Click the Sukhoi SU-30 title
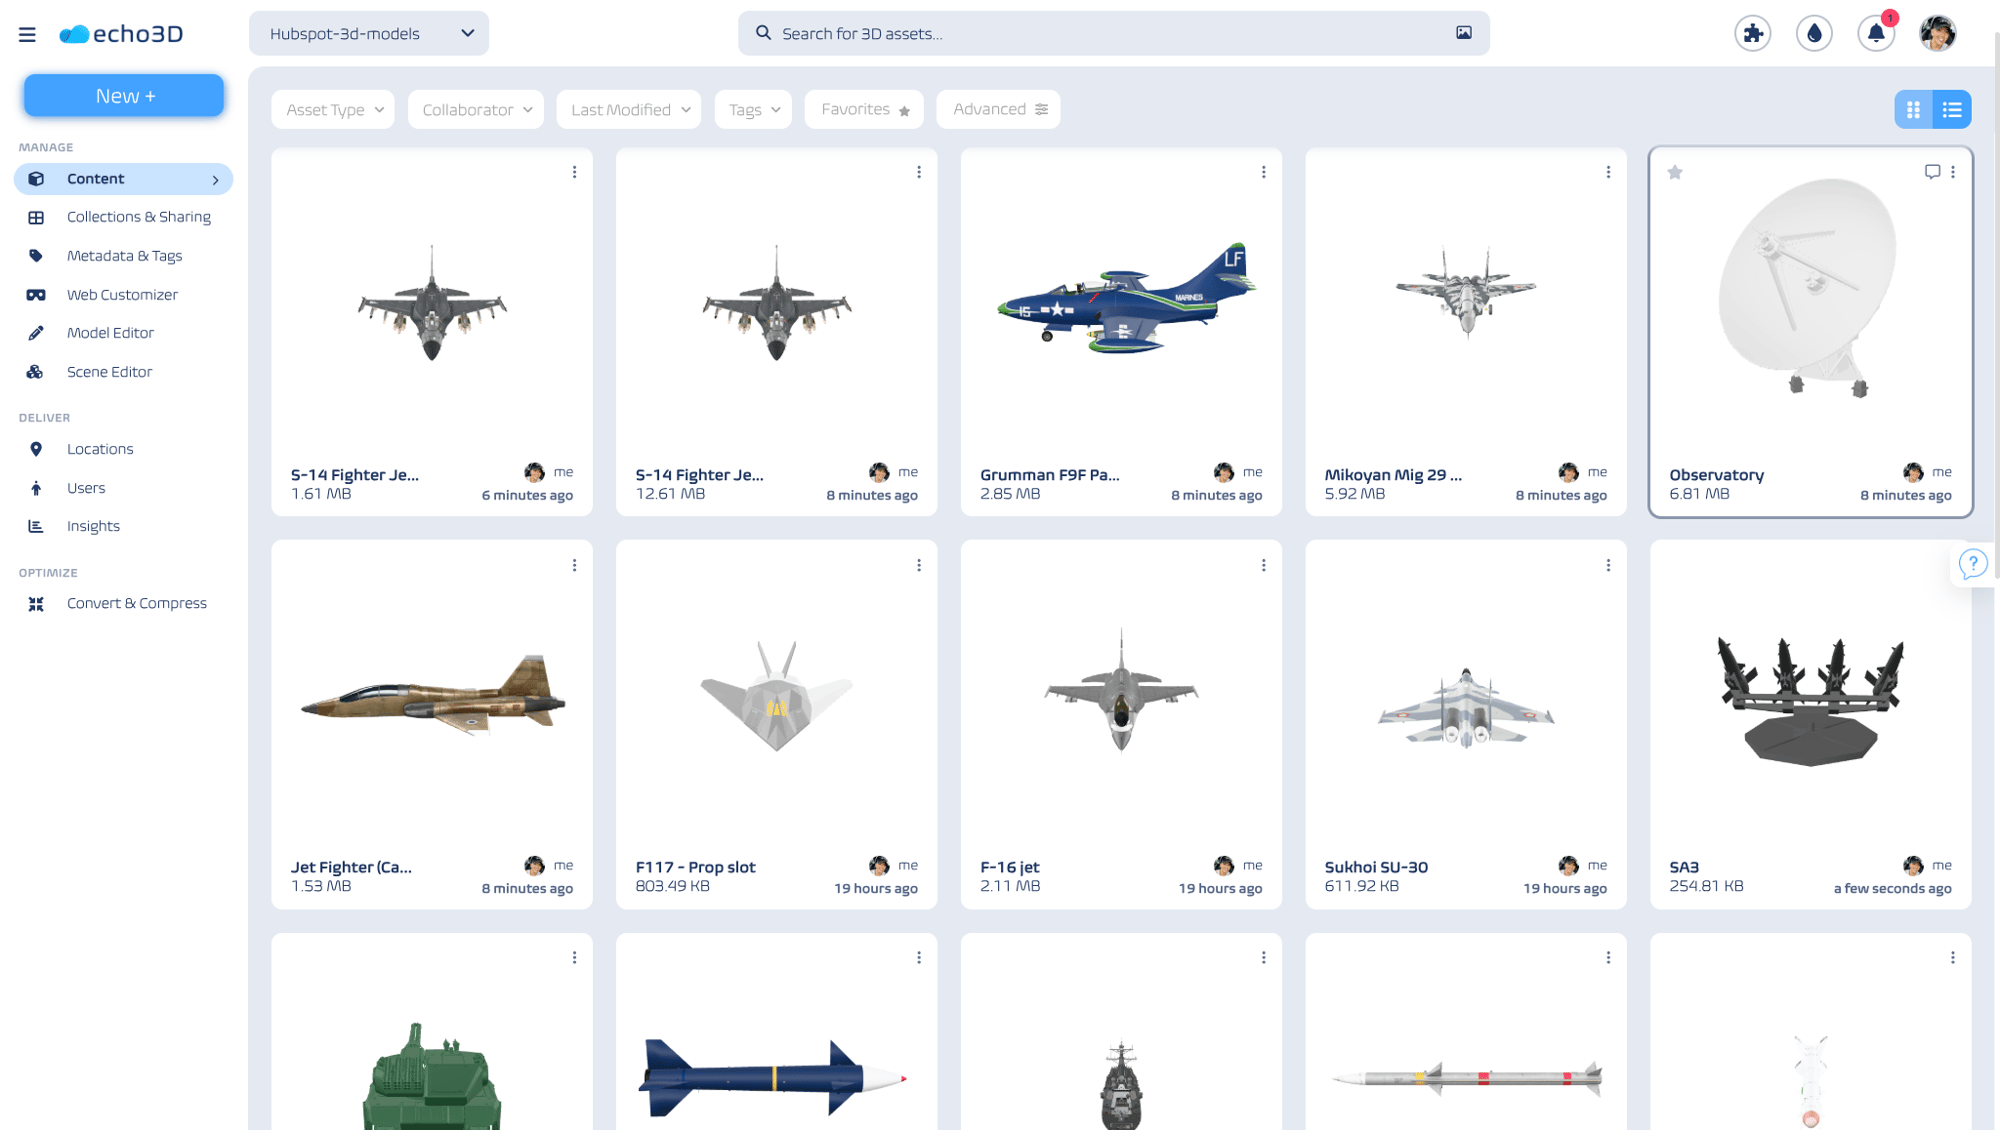 1376,867
